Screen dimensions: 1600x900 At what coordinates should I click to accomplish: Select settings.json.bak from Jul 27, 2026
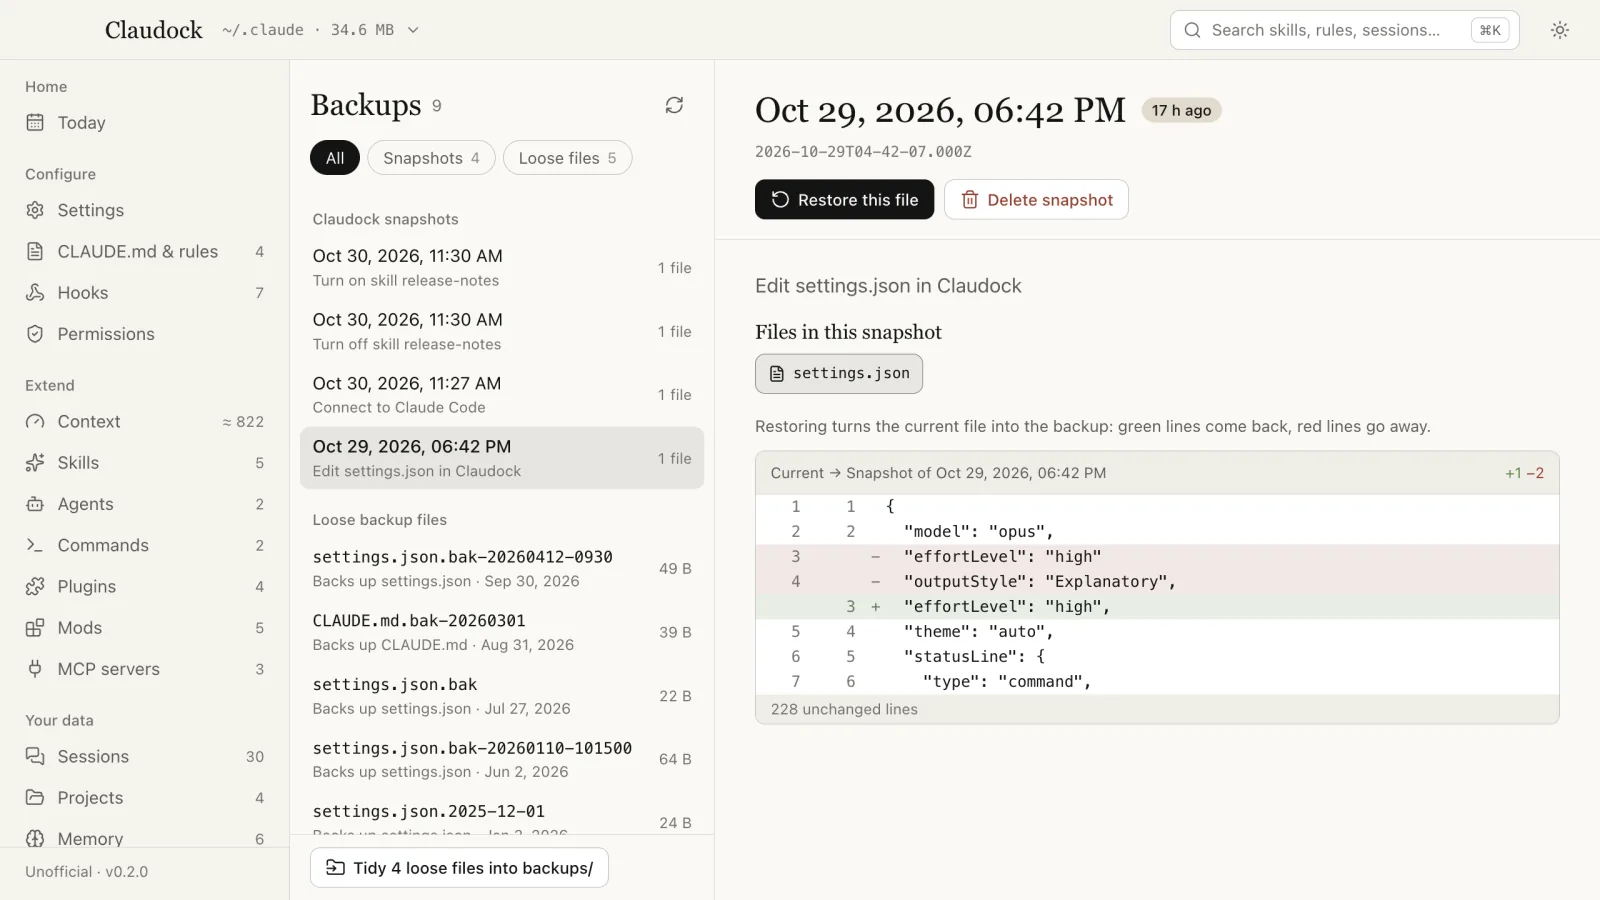coord(502,696)
